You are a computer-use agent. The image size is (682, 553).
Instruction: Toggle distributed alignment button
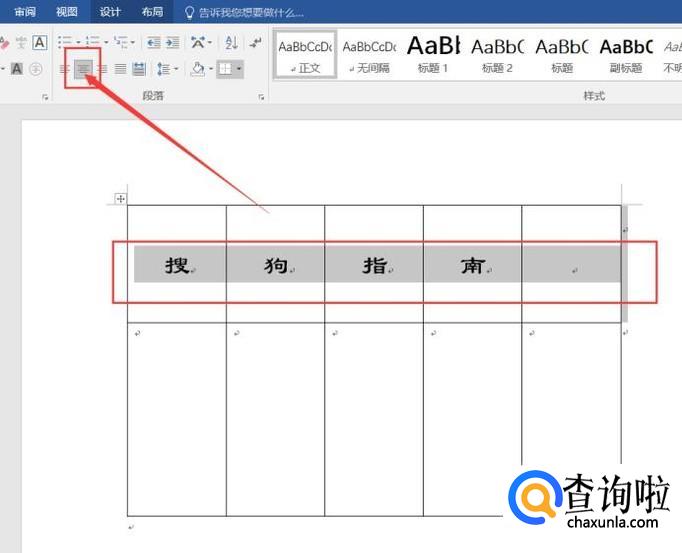[x=139, y=69]
